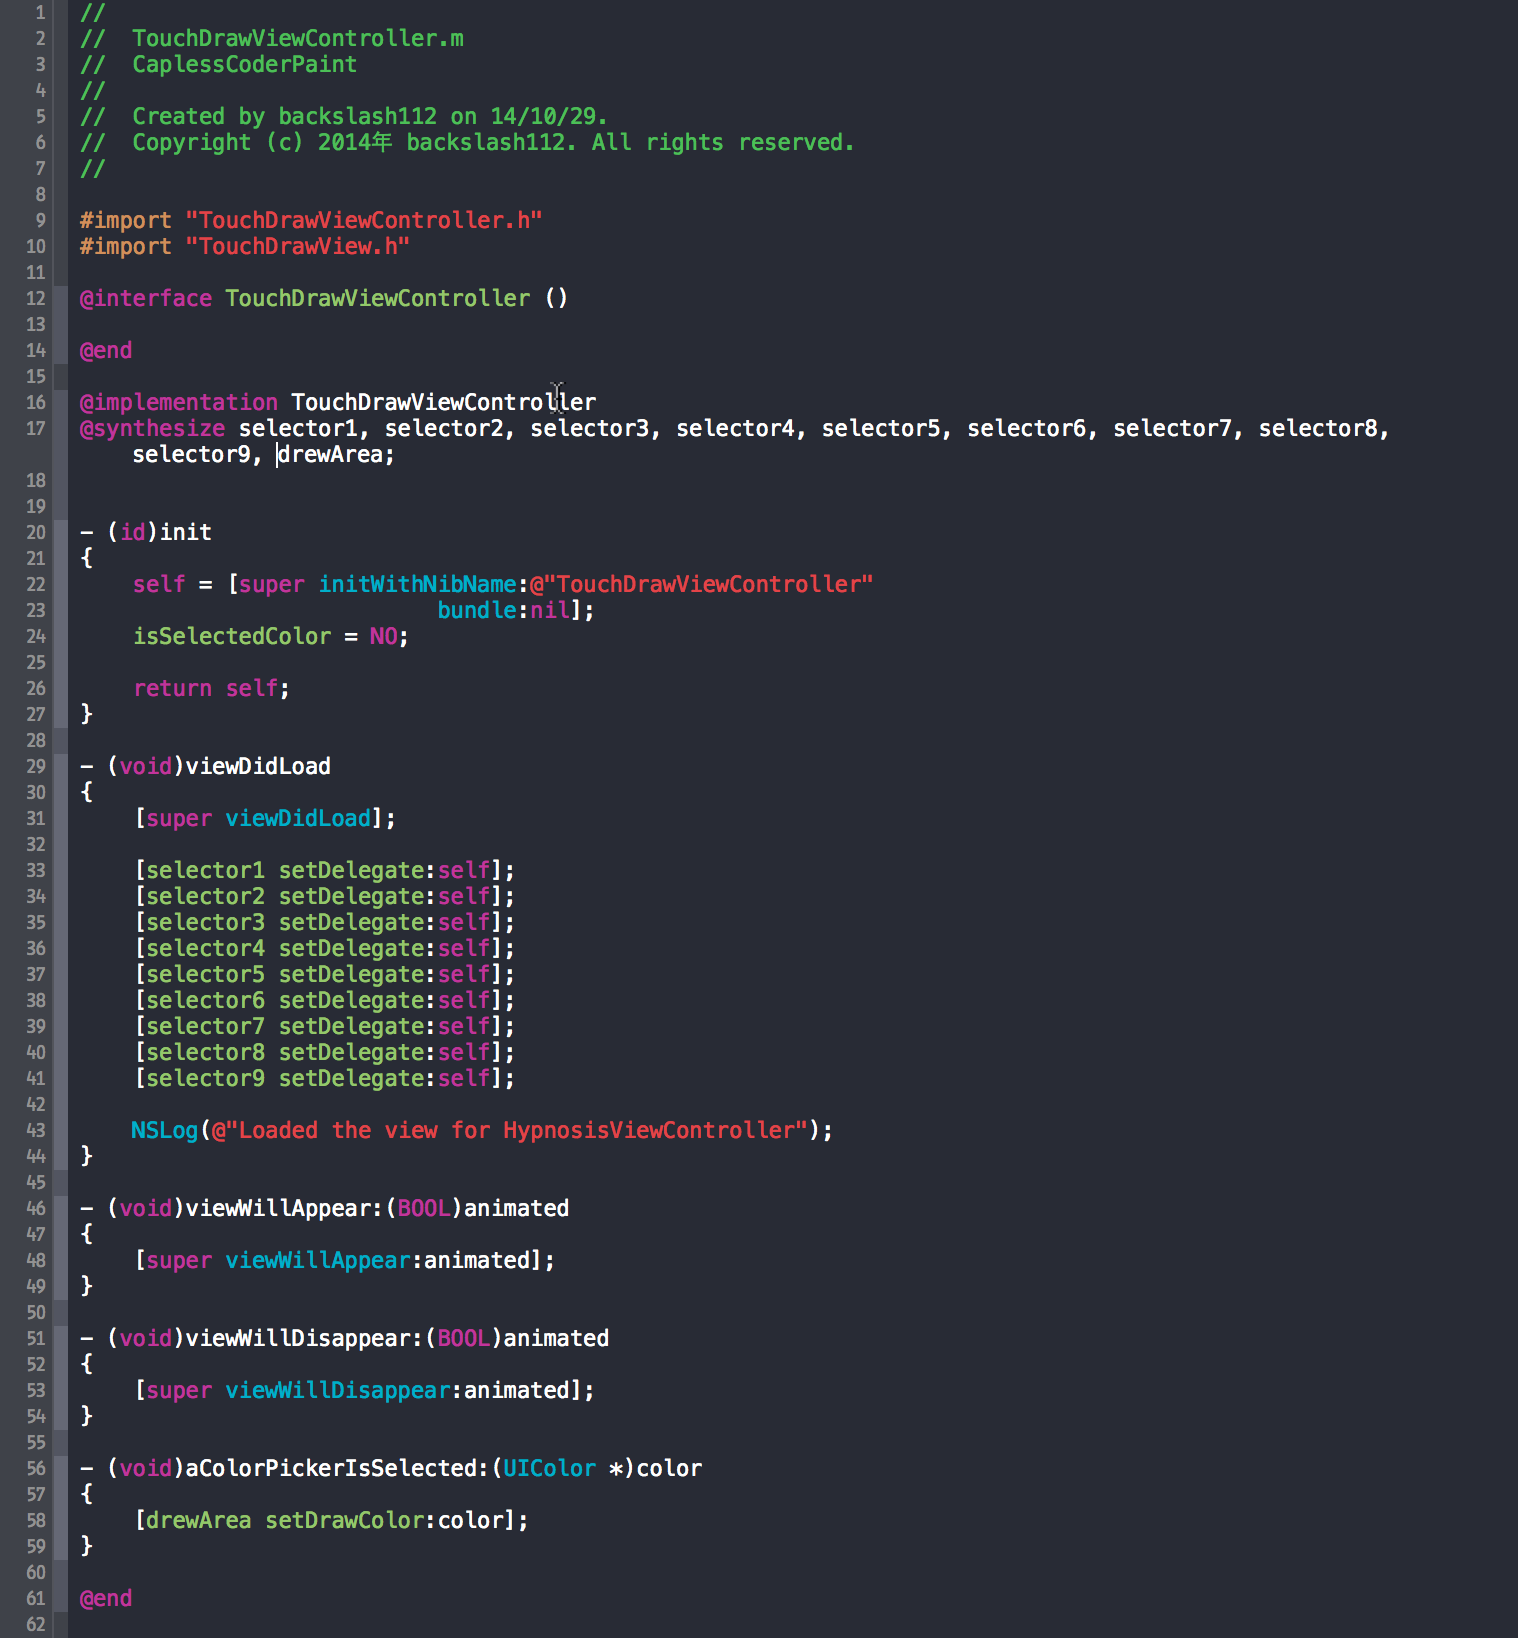
Task: Click '[super viewWillAppear:animated];' call
Action: (344, 1260)
